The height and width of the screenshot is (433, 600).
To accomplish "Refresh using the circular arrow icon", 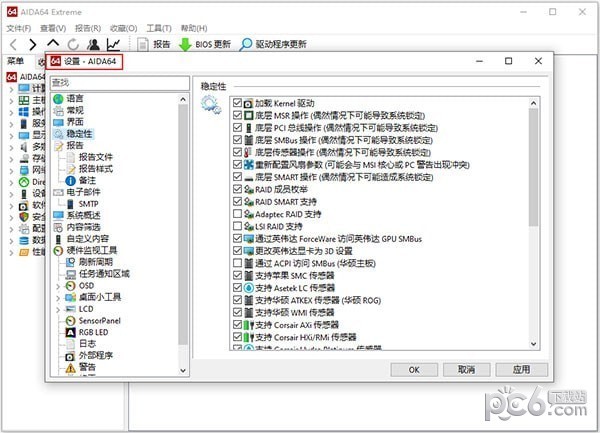I will click(73, 45).
